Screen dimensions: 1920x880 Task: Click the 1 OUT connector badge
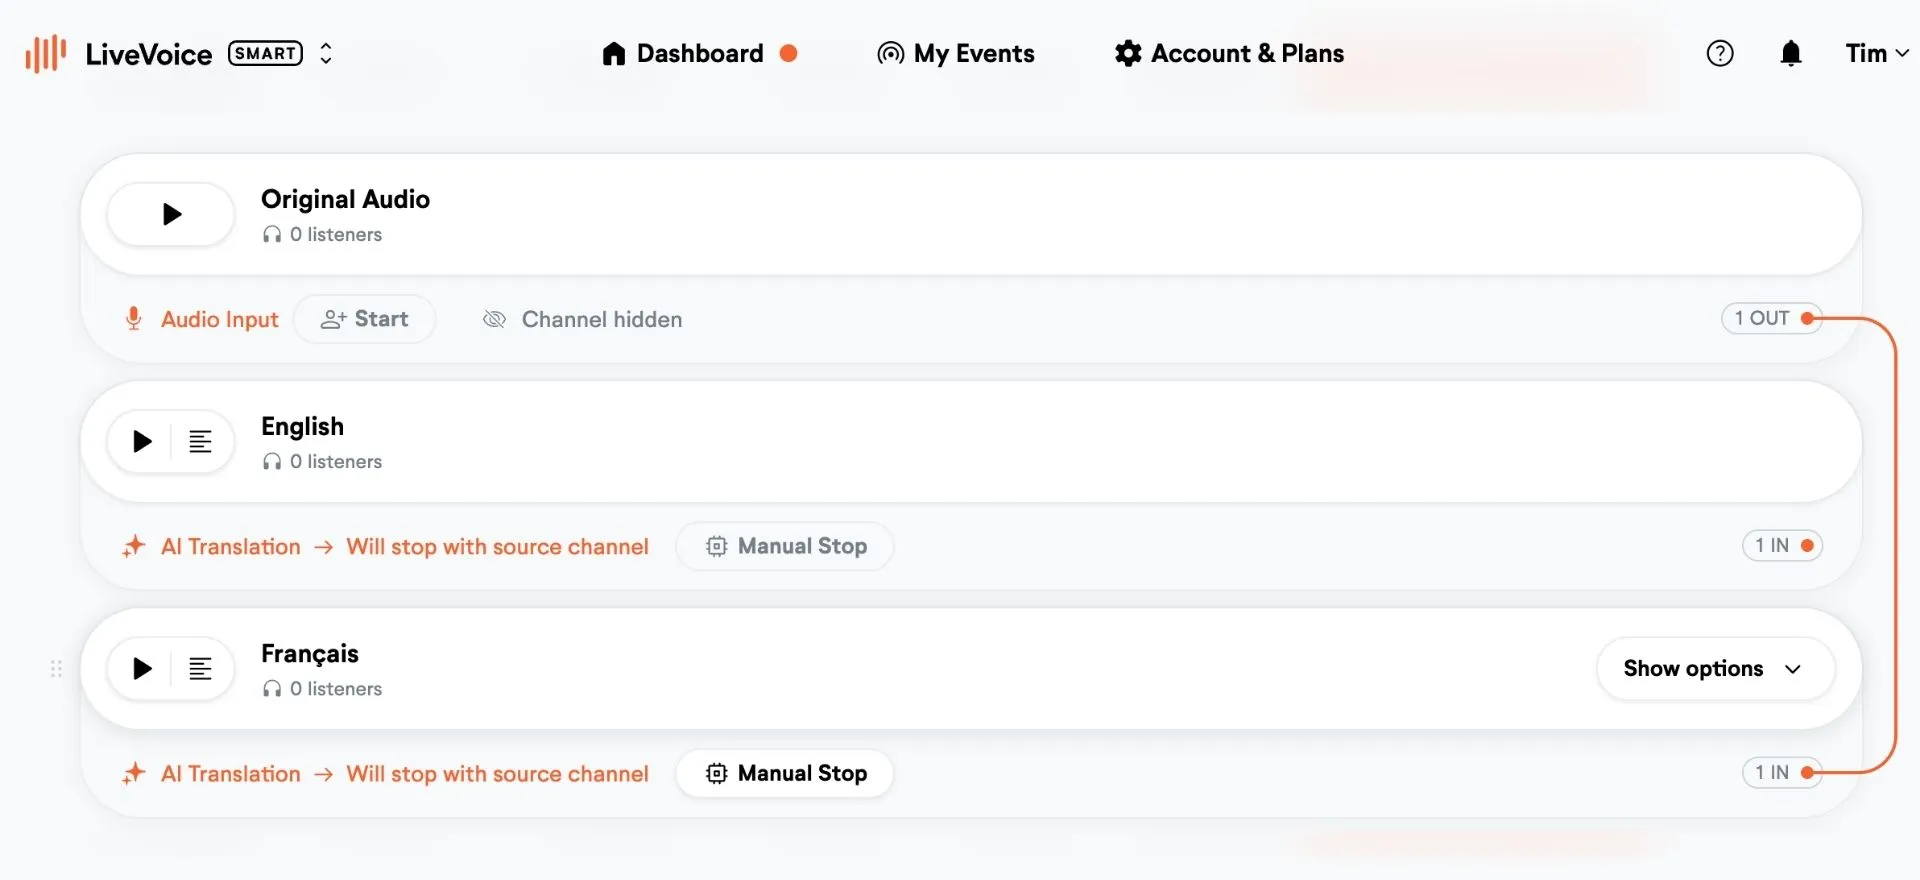click(1771, 318)
